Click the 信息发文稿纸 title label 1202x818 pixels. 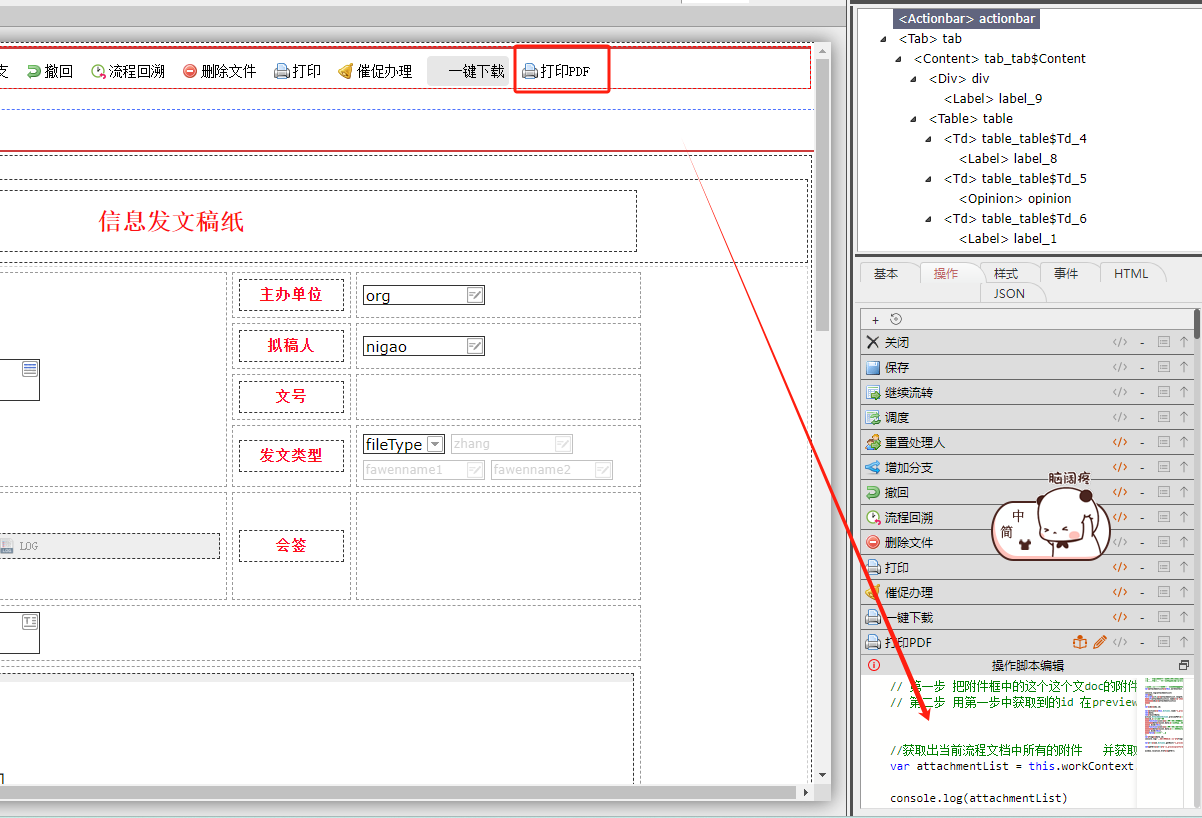click(171, 221)
